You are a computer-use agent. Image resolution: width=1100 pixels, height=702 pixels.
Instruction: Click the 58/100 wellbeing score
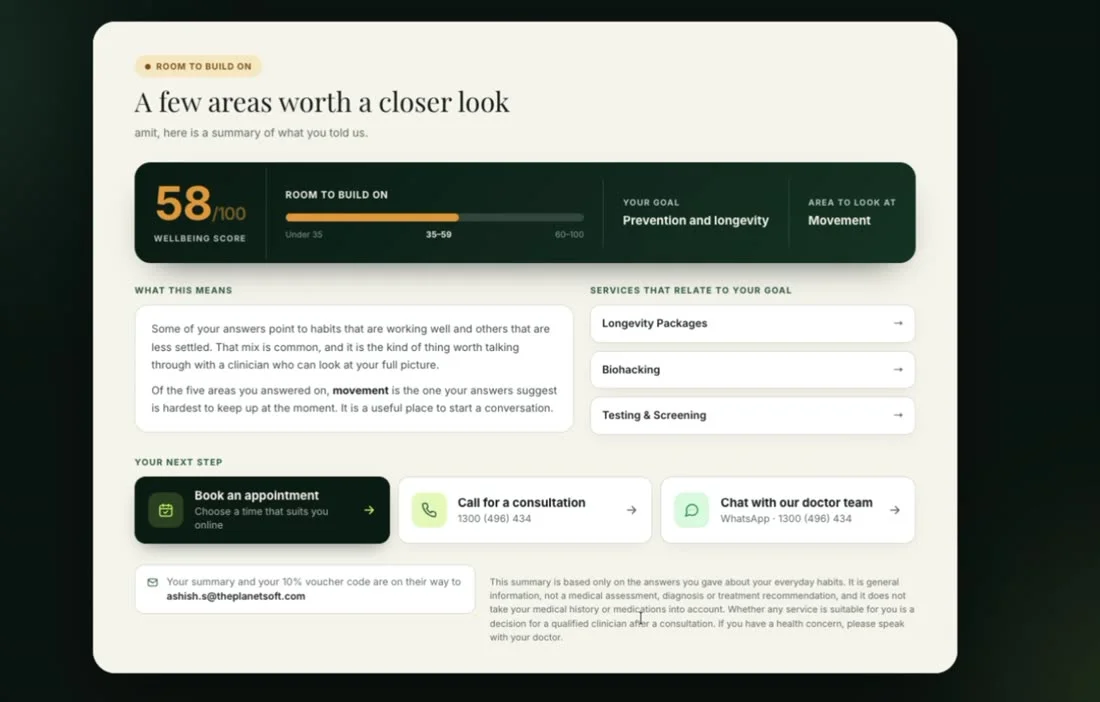click(200, 204)
